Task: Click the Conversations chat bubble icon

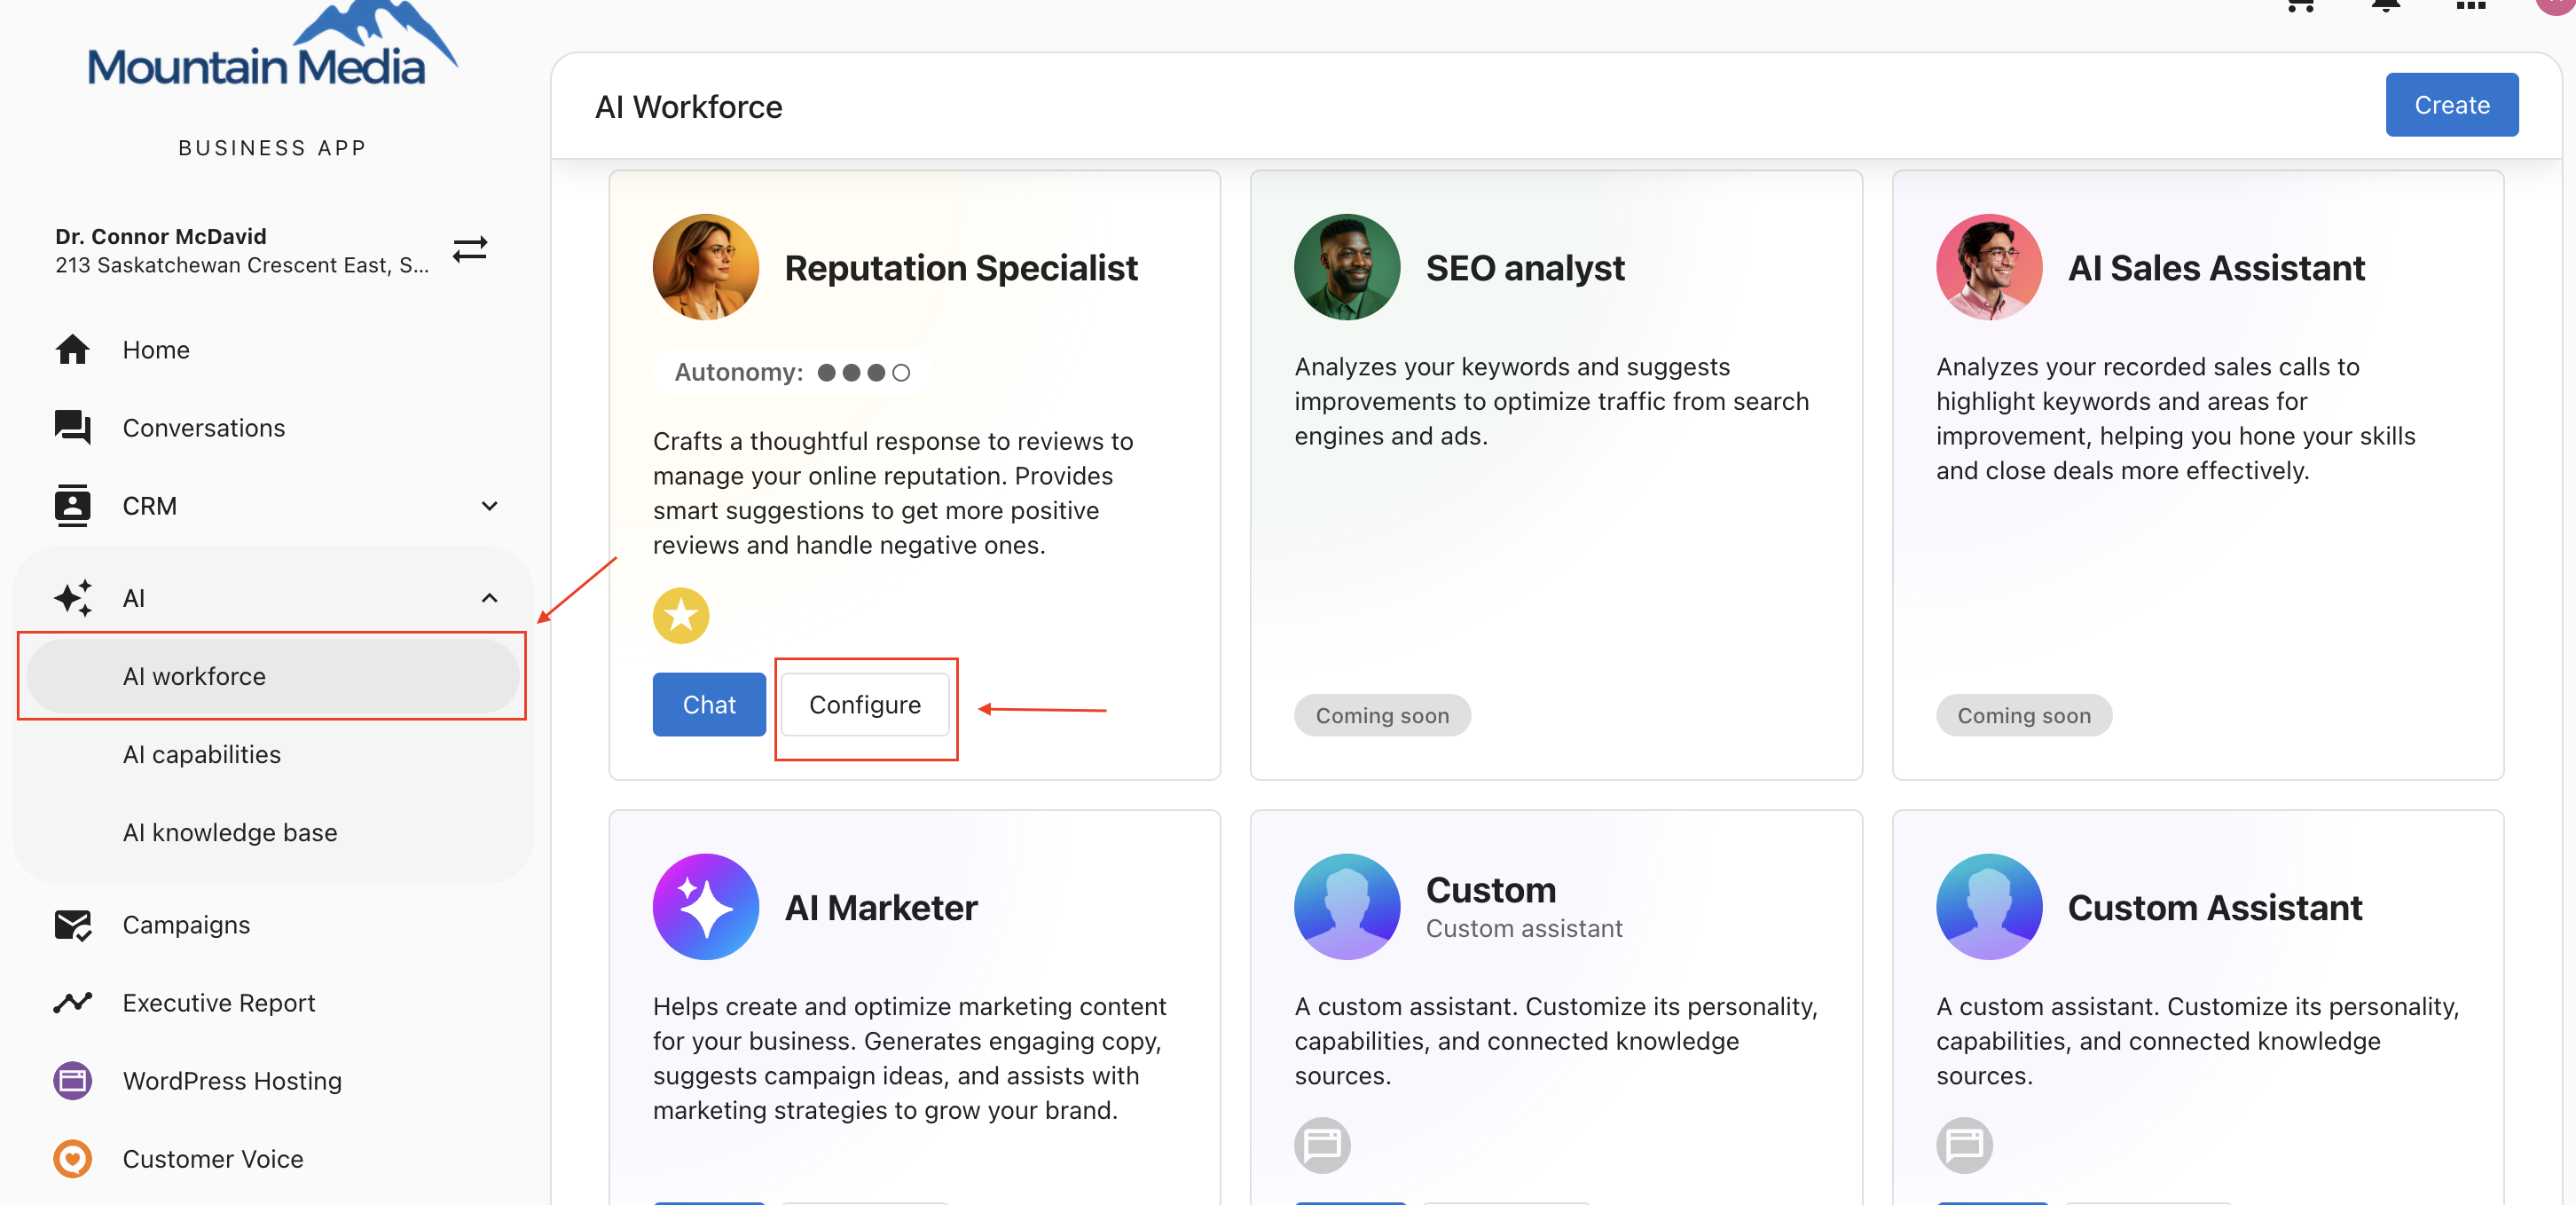Action: pyautogui.click(x=73, y=427)
